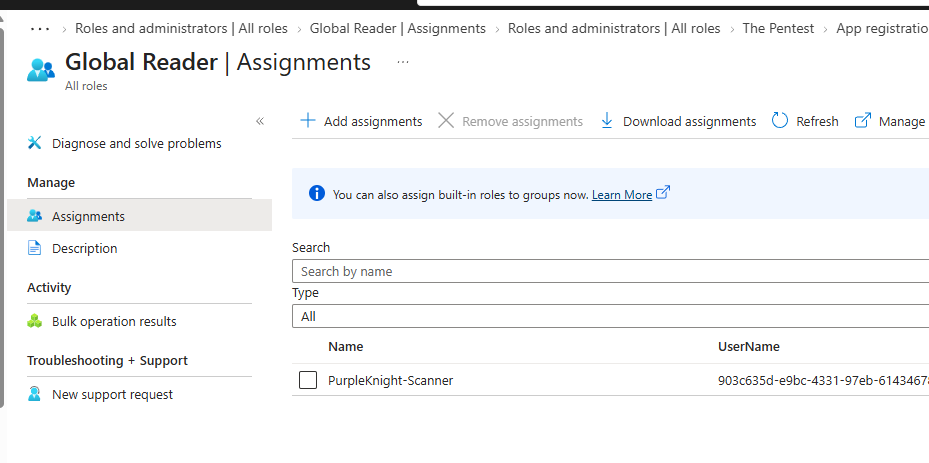Click Download assignments button
The image size is (929, 463).
coord(678,121)
